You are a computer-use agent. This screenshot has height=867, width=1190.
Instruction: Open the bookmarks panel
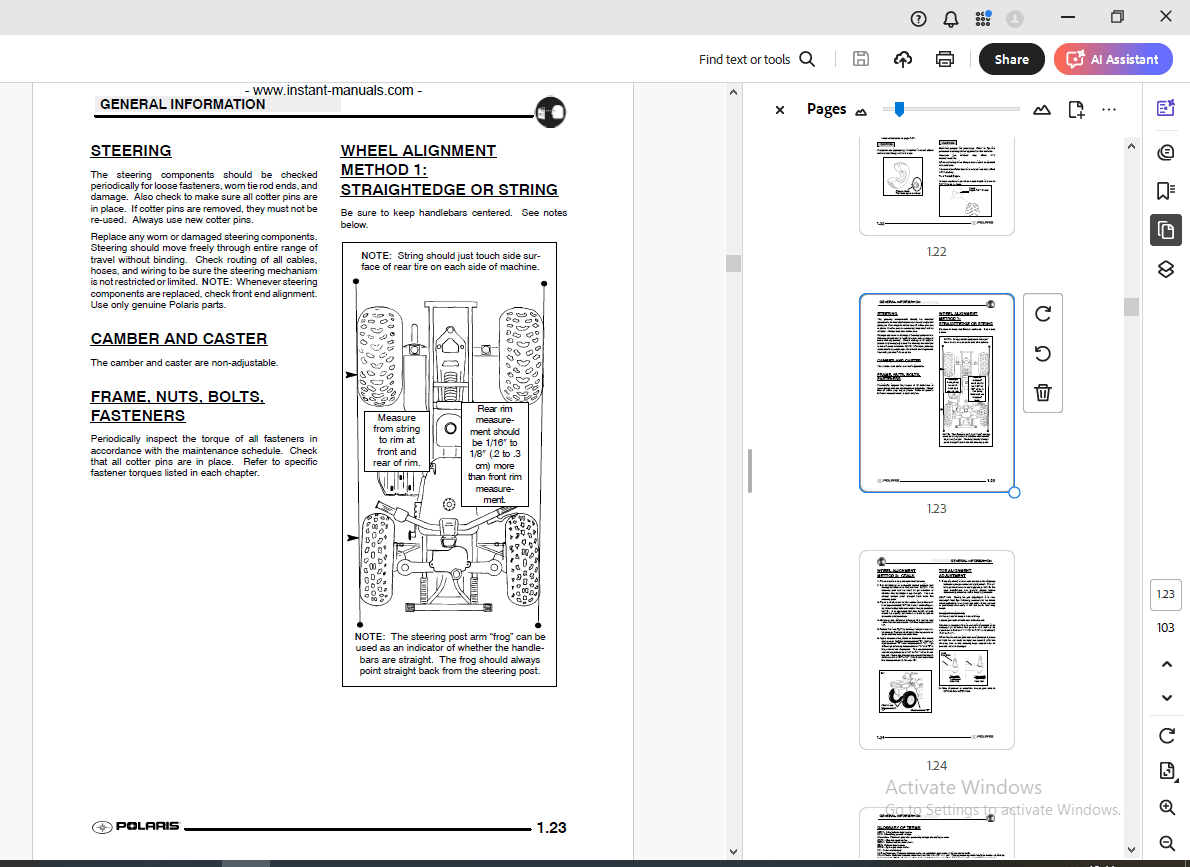1165,190
